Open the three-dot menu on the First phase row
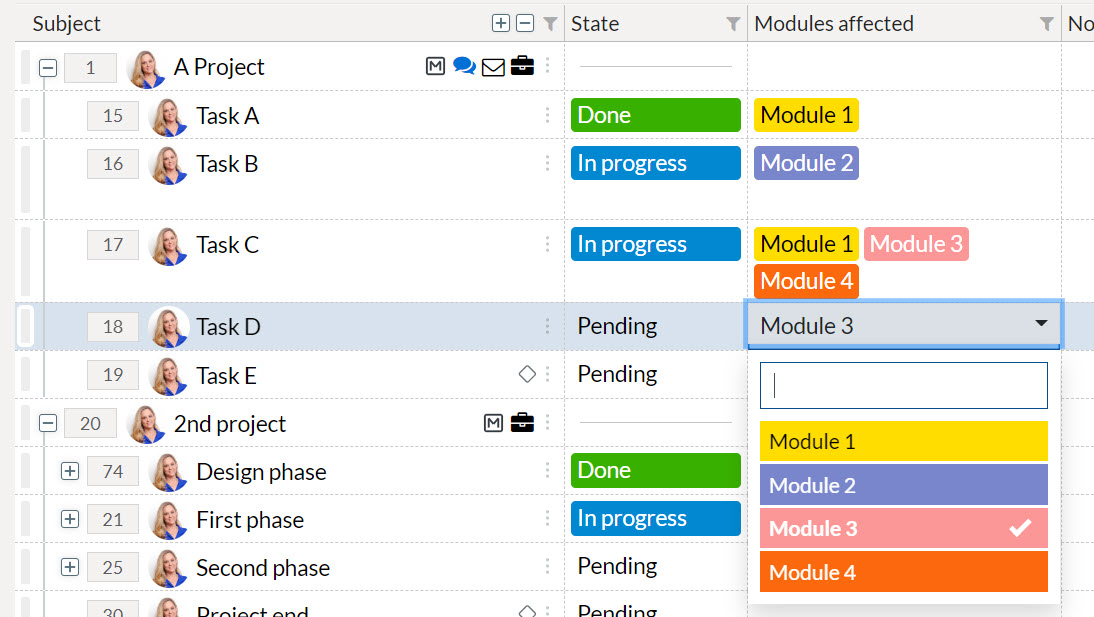Image resolution: width=1094 pixels, height=617 pixels. coord(548,519)
